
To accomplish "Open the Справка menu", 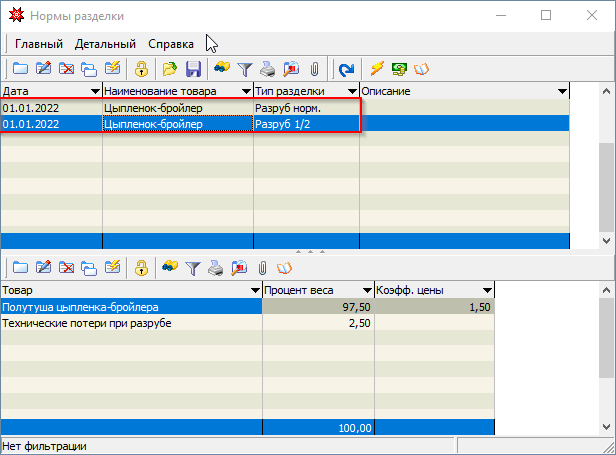I will pos(171,44).
